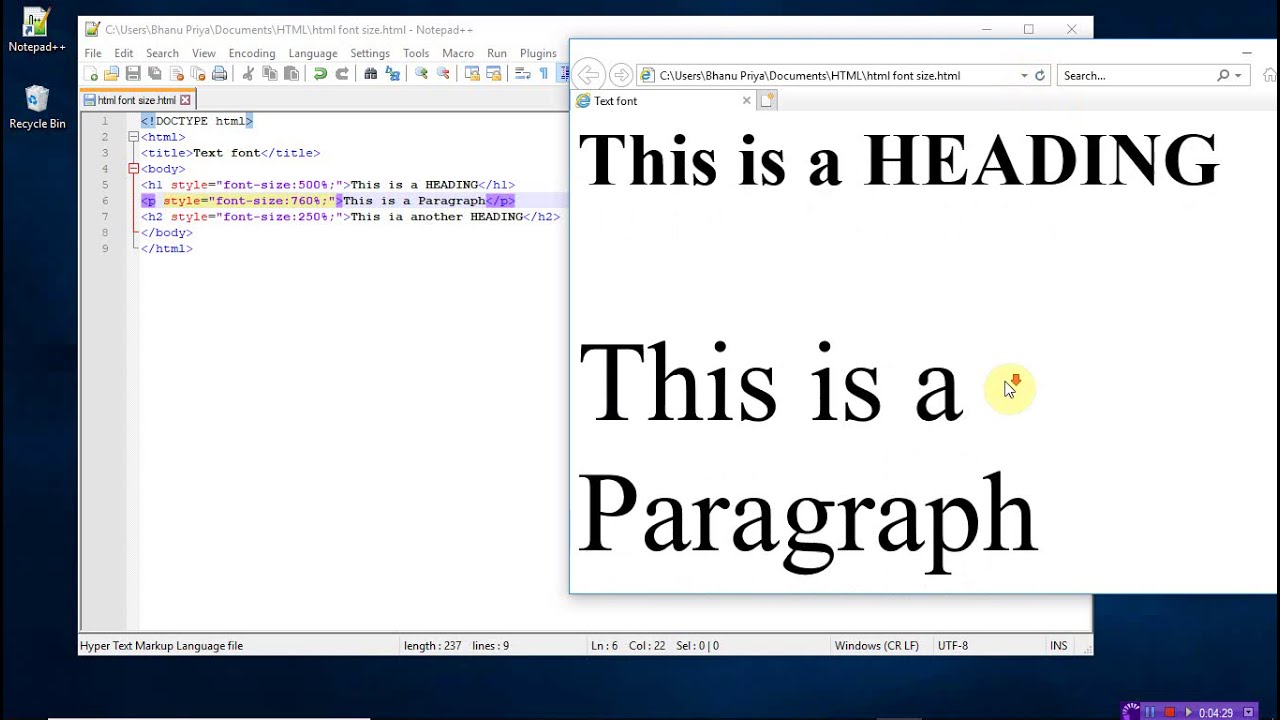1280x720 pixels.
Task: Open the Encoding menu
Action: click(x=251, y=53)
